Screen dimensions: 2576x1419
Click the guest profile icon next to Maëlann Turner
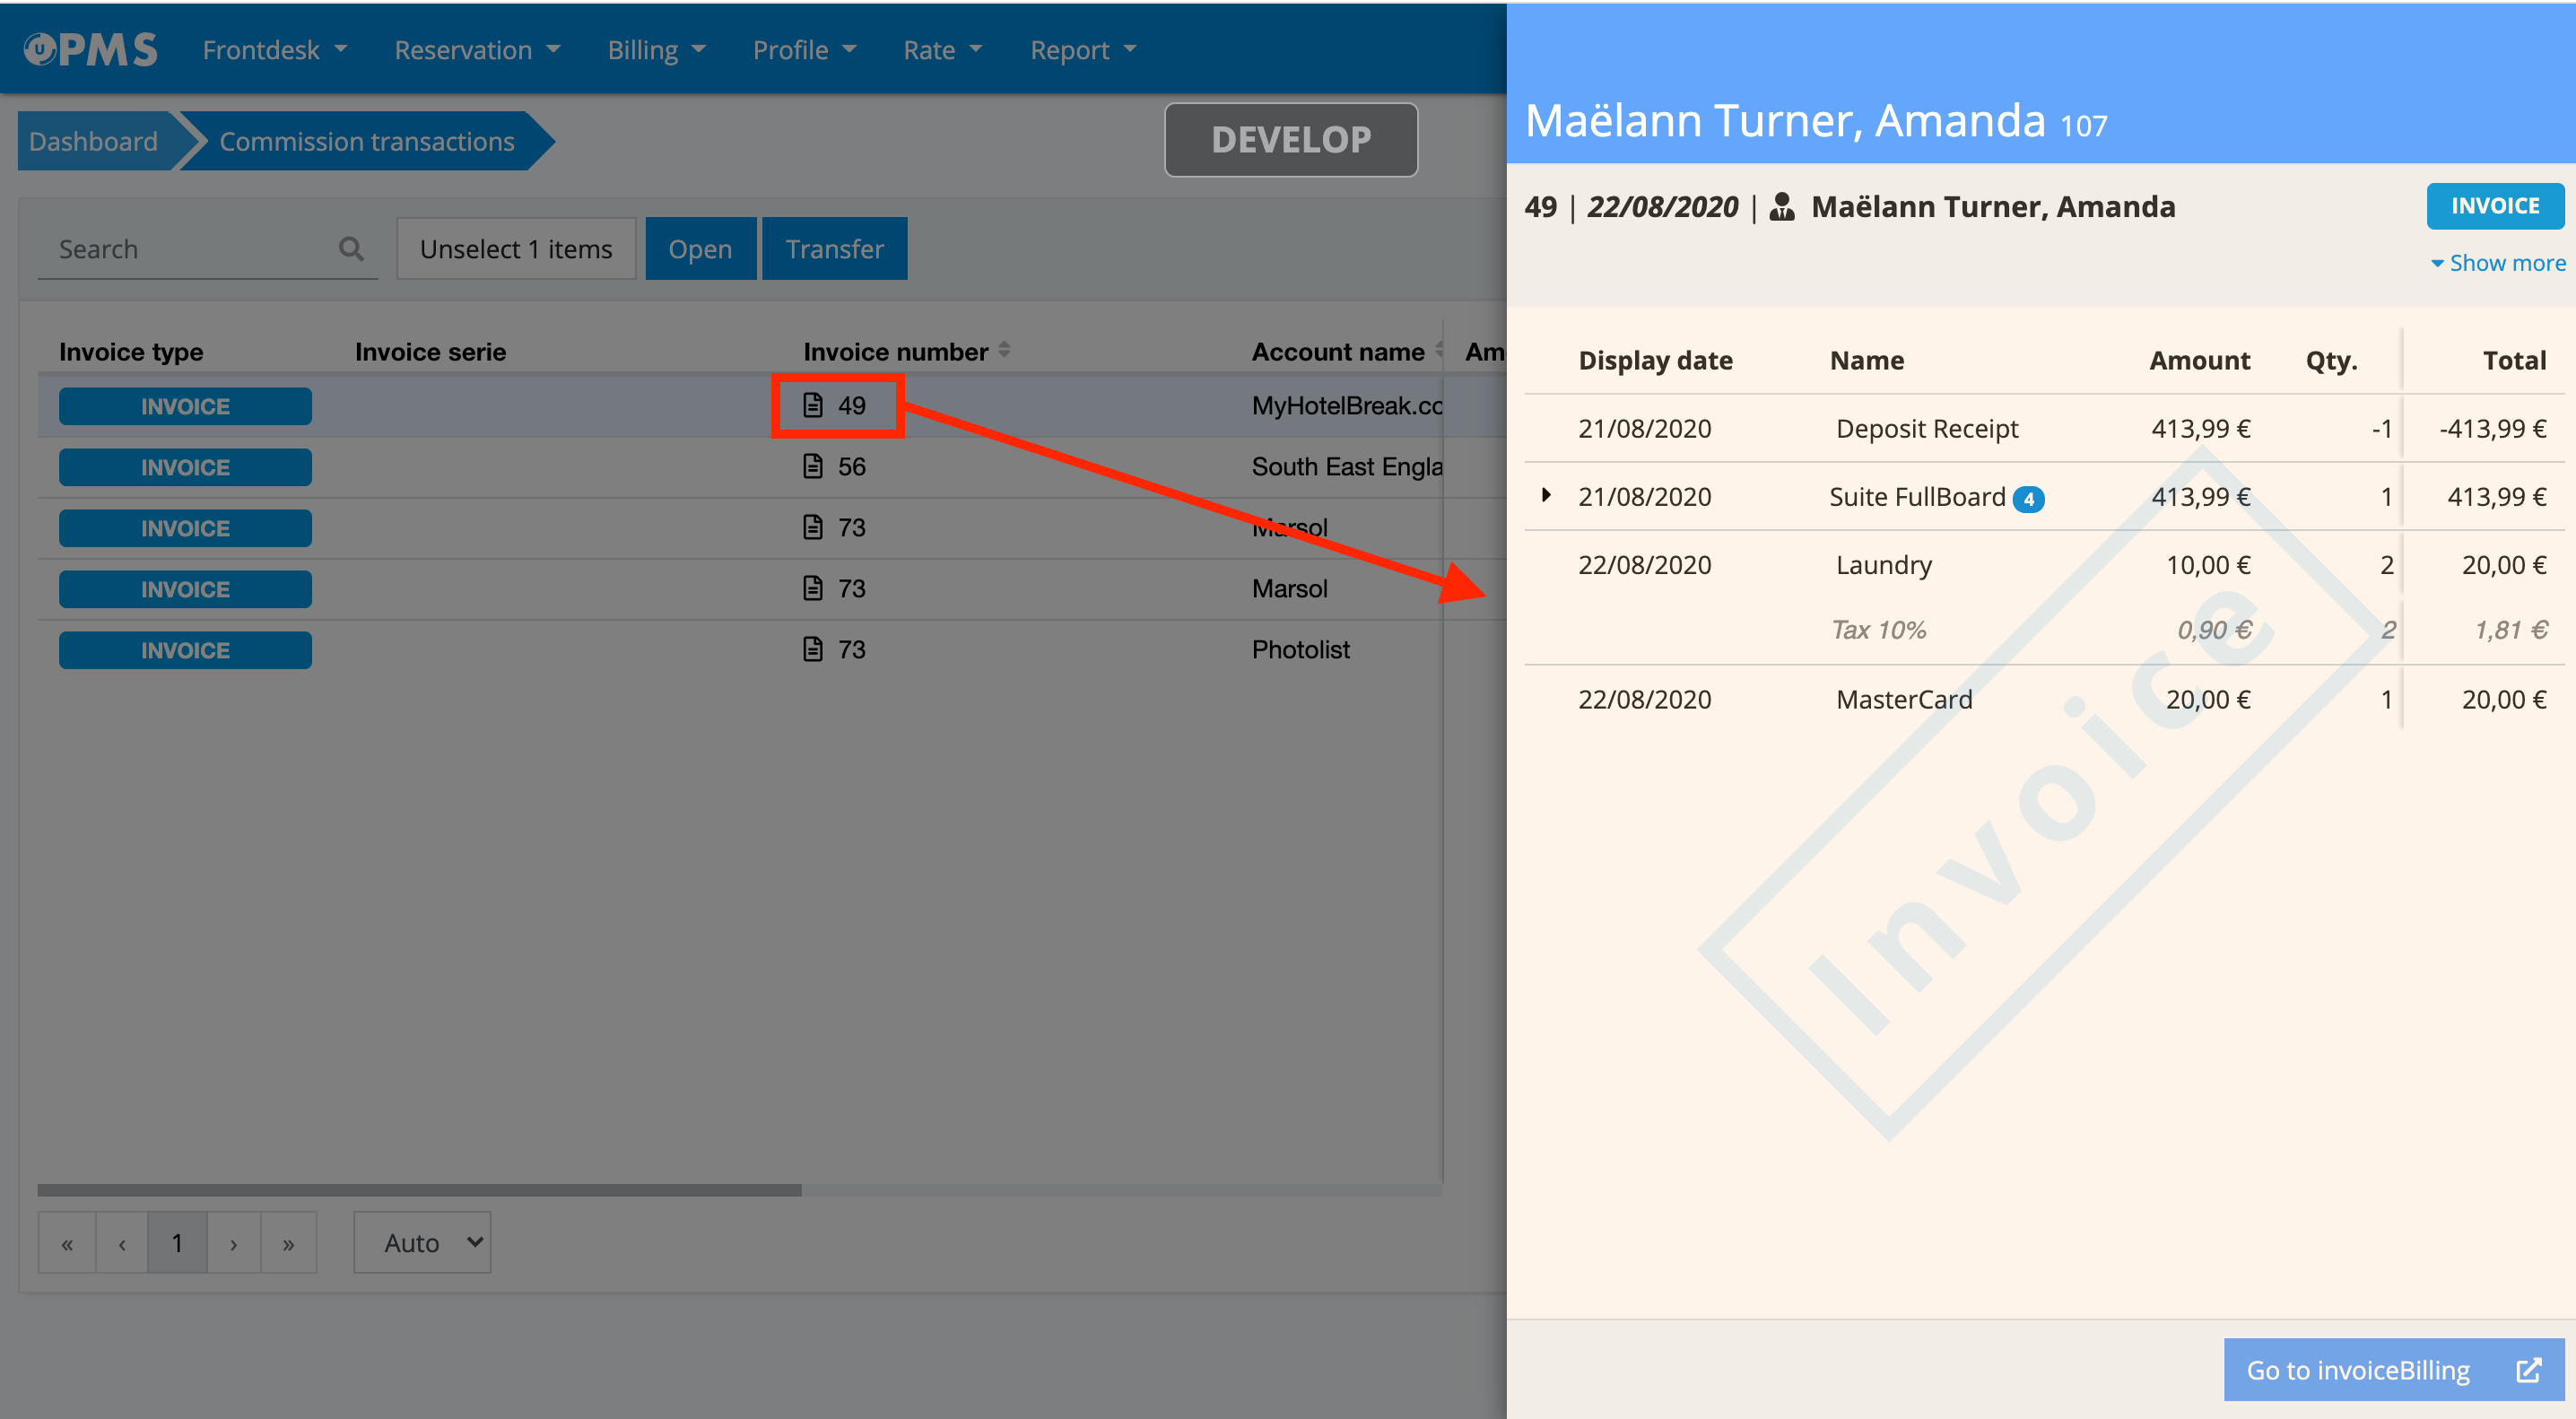(1781, 207)
